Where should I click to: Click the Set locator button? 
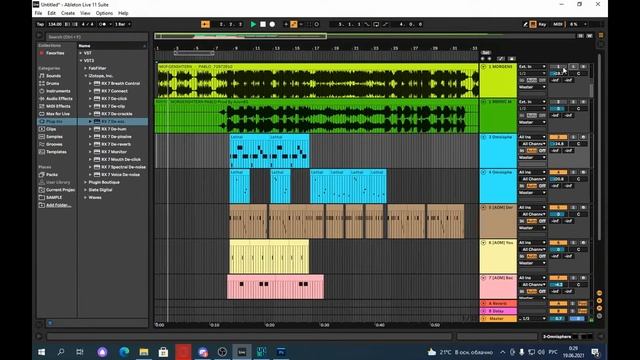(x=486, y=53)
